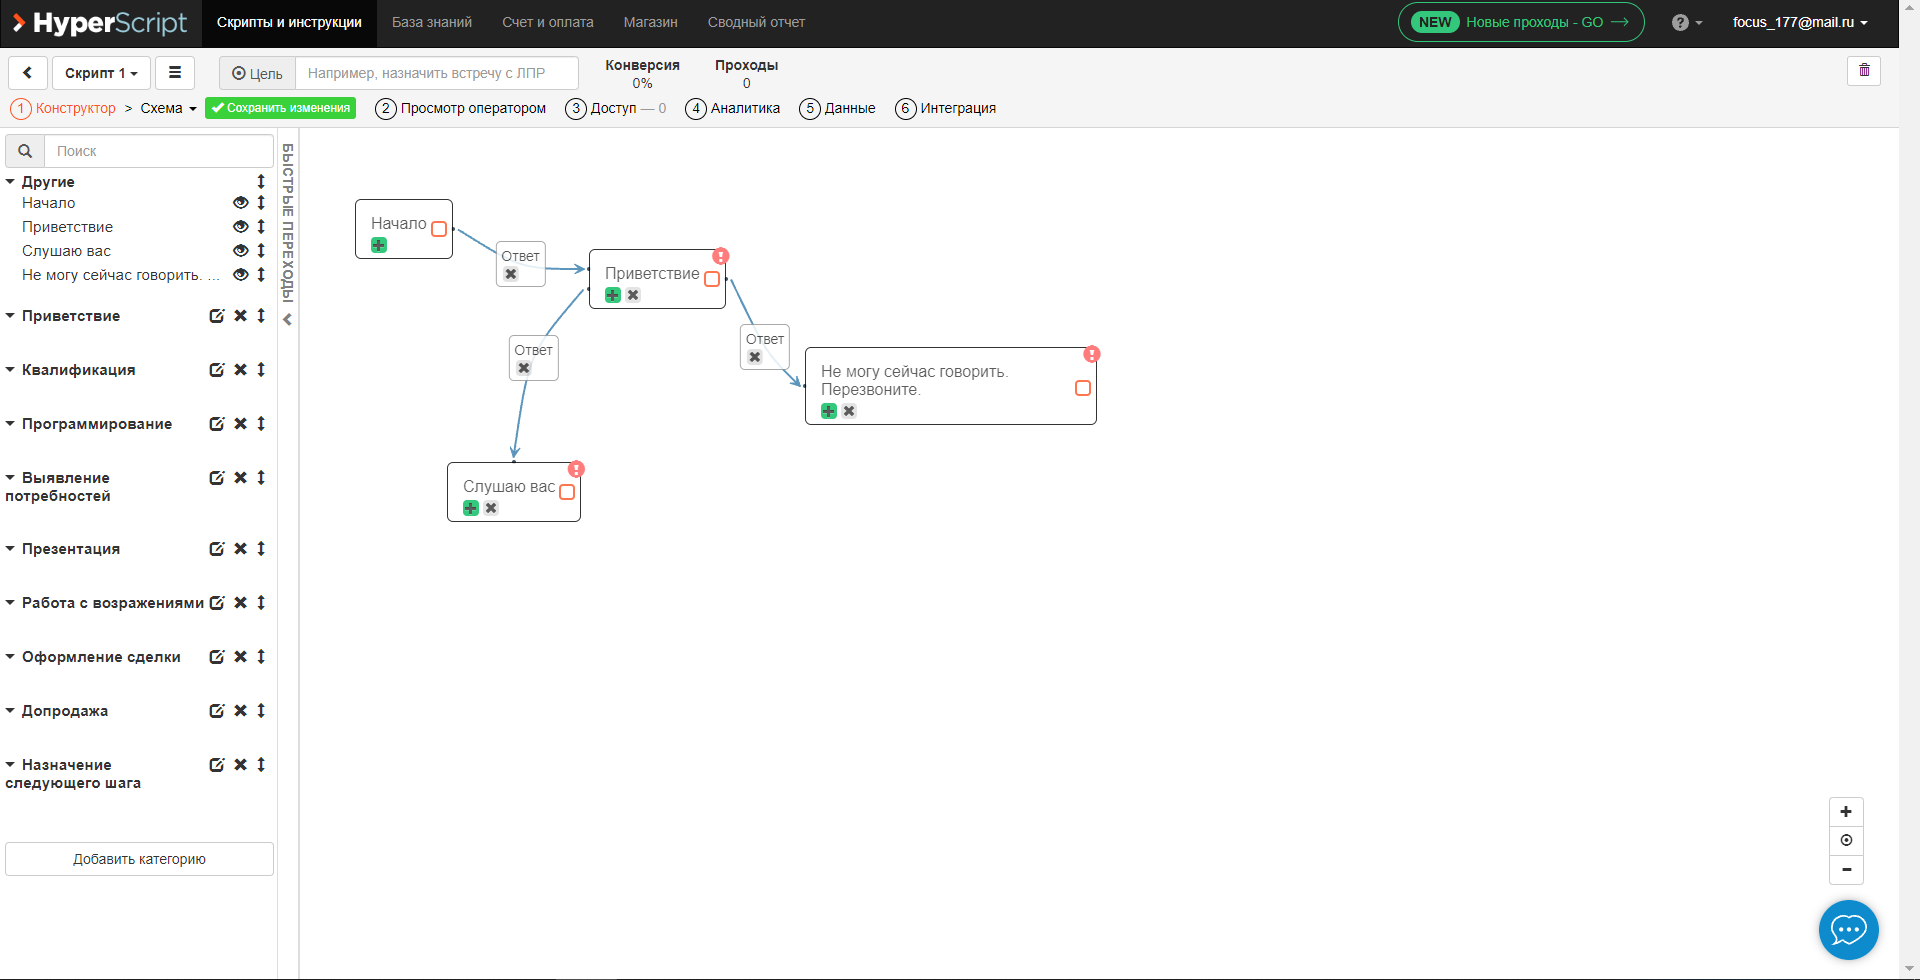
Task: Check the orange box on Начало node
Action: (439, 229)
